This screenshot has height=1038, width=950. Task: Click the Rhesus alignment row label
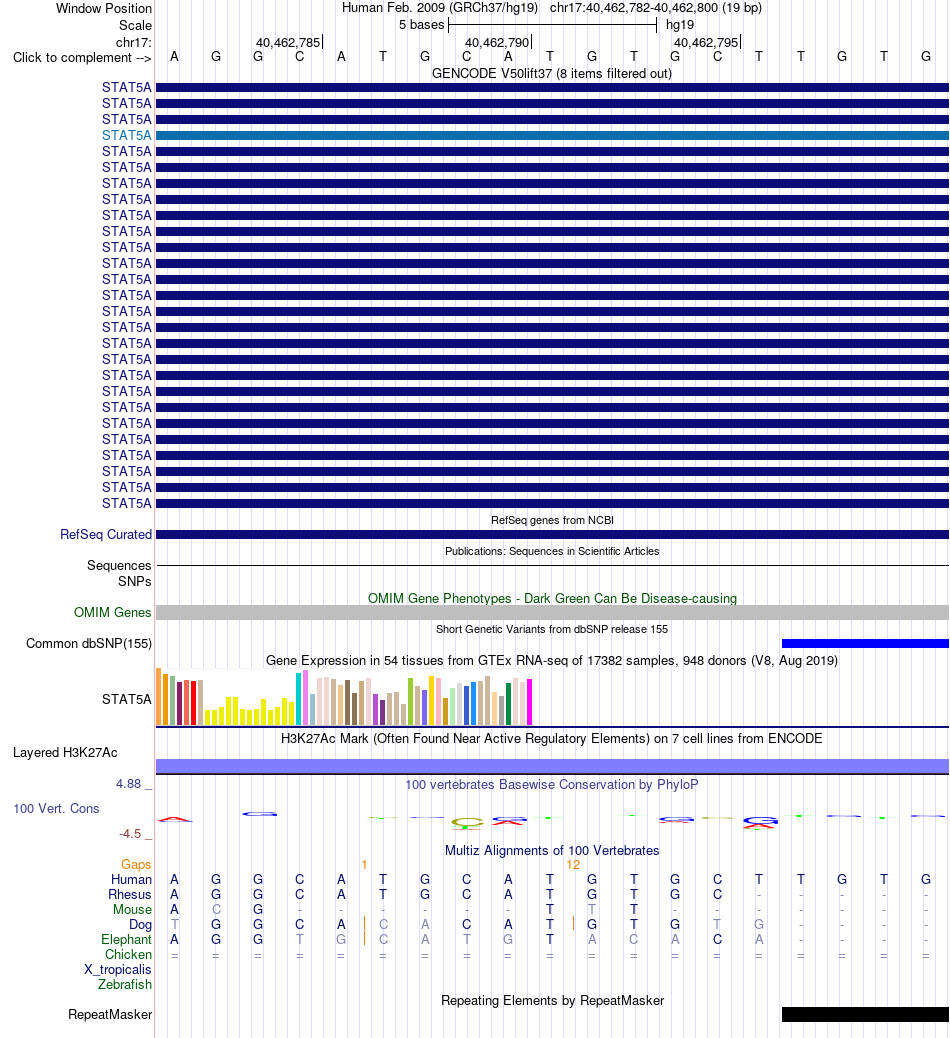[130, 894]
